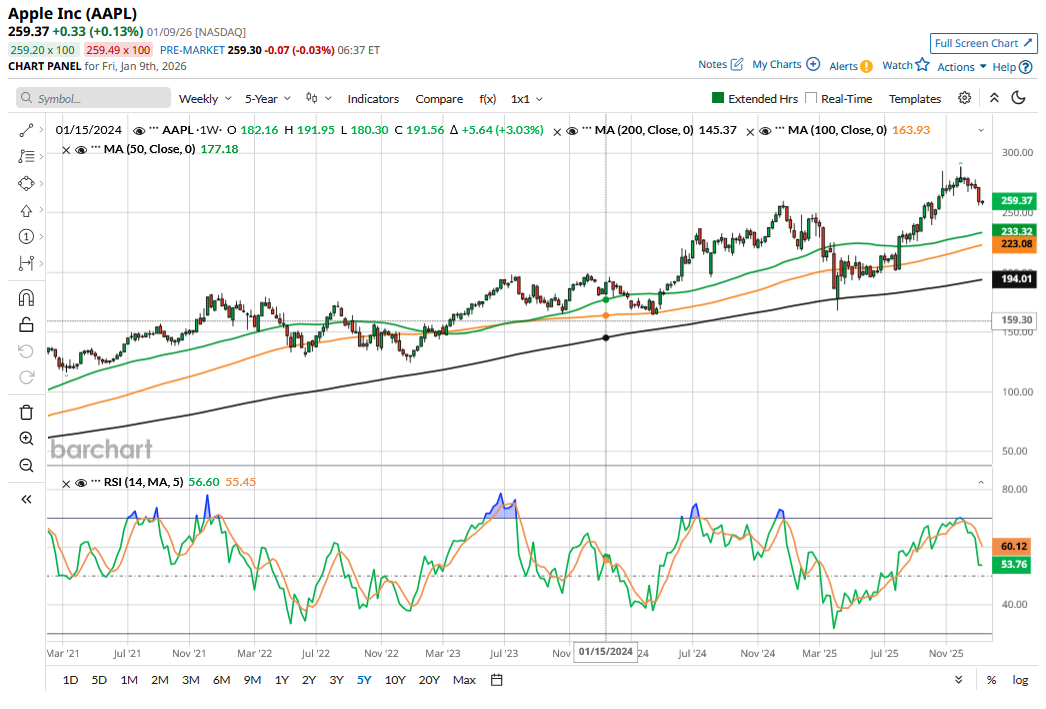Select the 1Y time range tab
The width and height of the screenshot is (1046, 709).
(282, 680)
